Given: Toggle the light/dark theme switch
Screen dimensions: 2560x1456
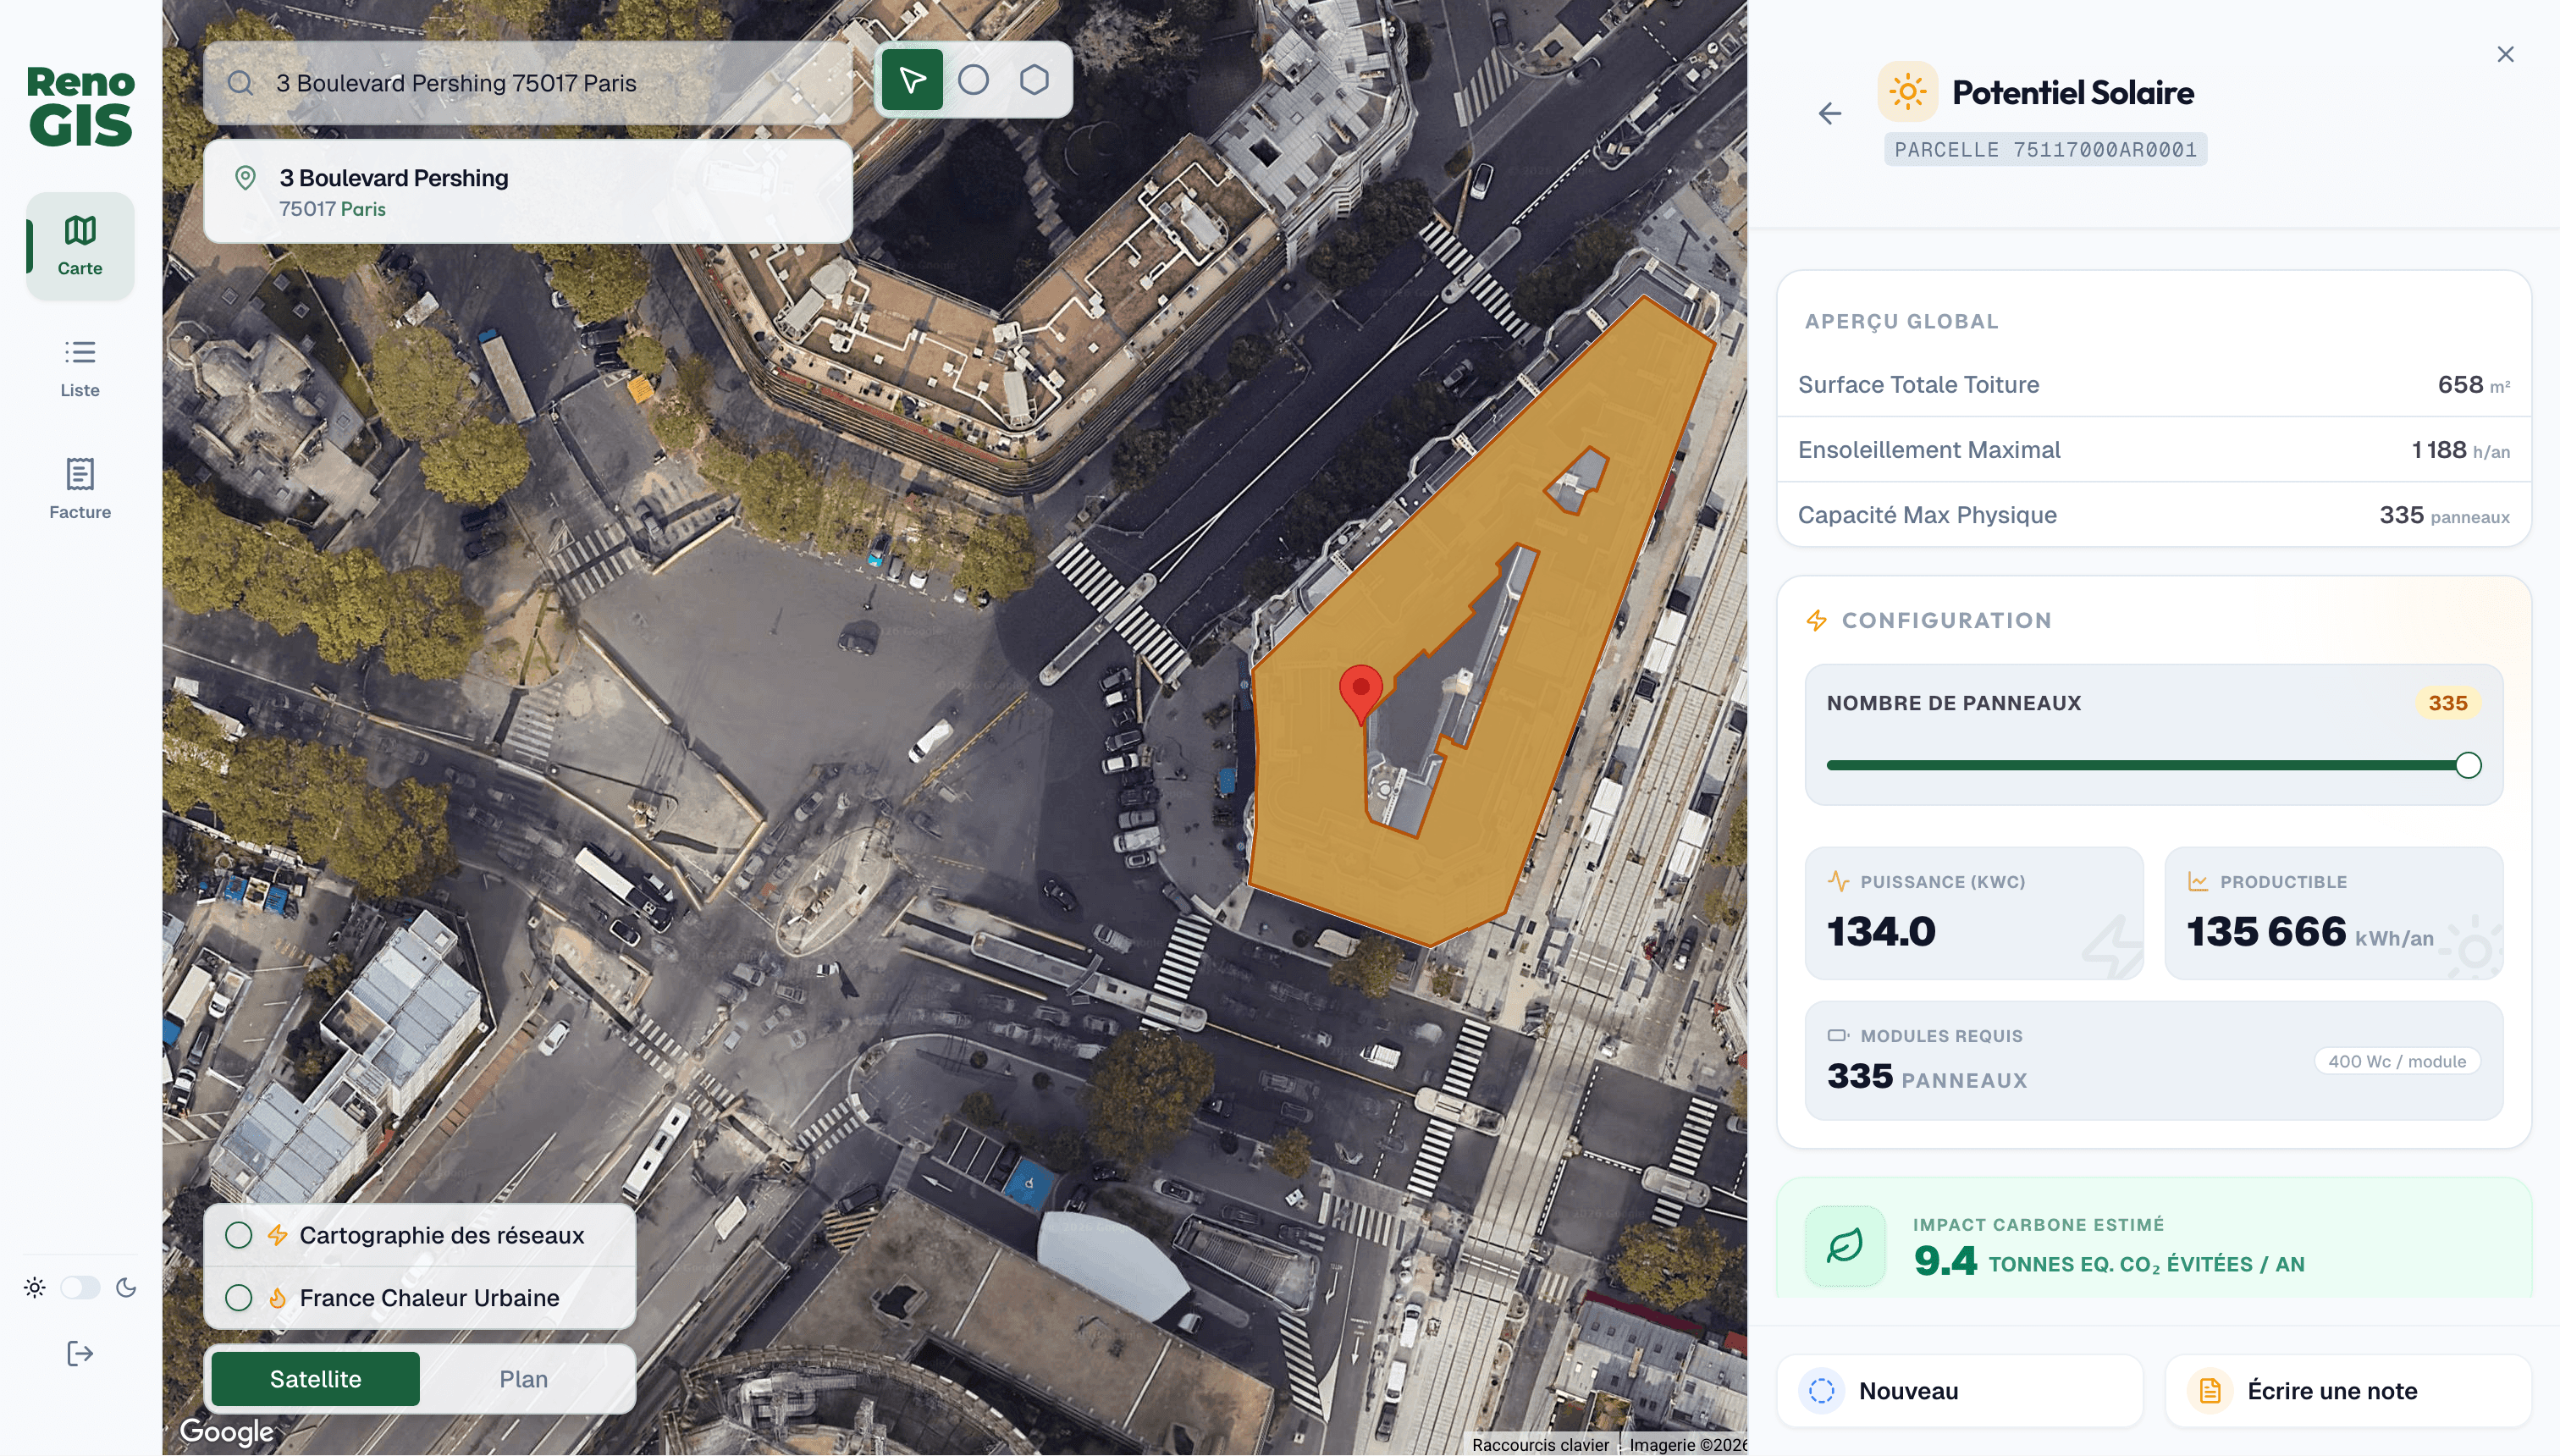Looking at the screenshot, I should click(80, 1287).
